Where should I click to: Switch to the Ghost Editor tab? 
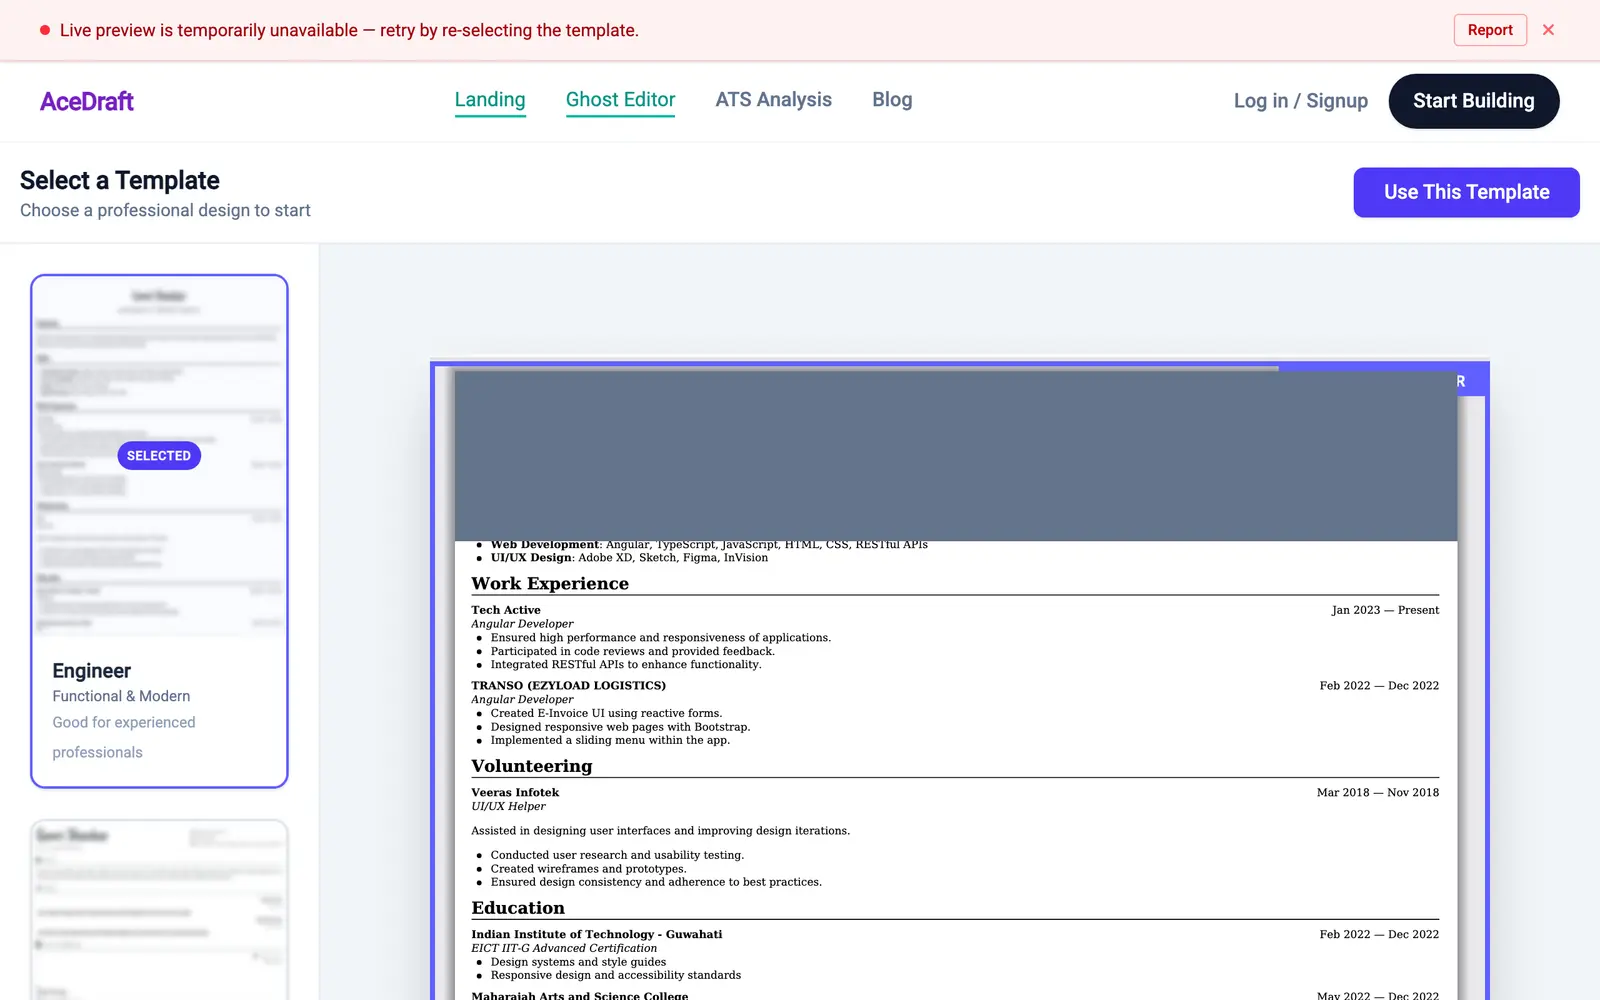click(620, 100)
